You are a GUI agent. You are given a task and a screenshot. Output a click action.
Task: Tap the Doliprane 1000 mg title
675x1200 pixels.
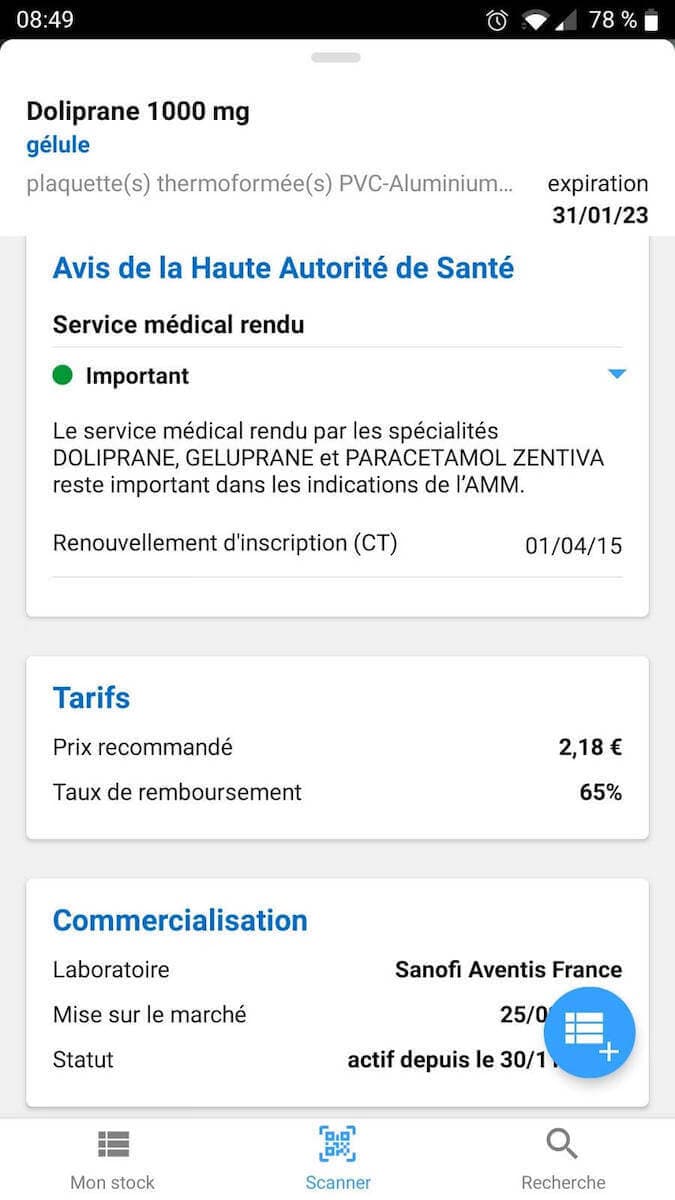(138, 111)
